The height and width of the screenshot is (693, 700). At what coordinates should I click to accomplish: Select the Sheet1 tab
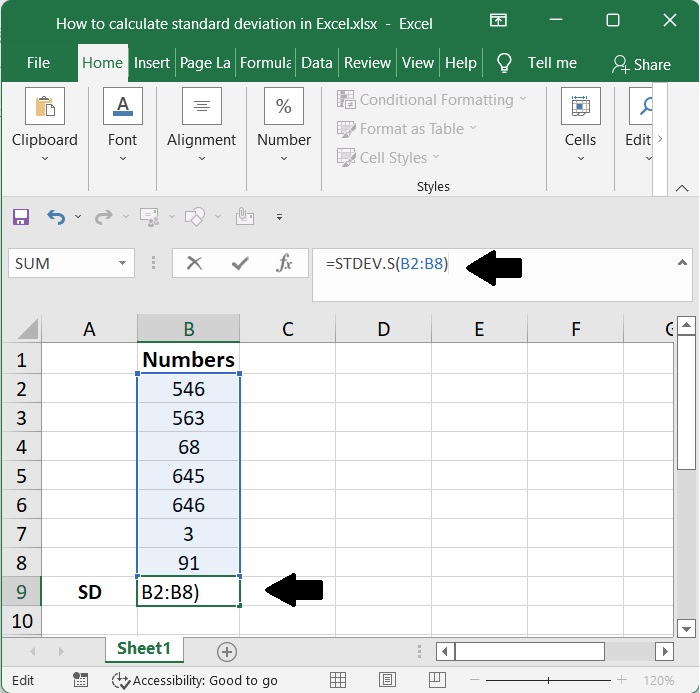coord(144,648)
